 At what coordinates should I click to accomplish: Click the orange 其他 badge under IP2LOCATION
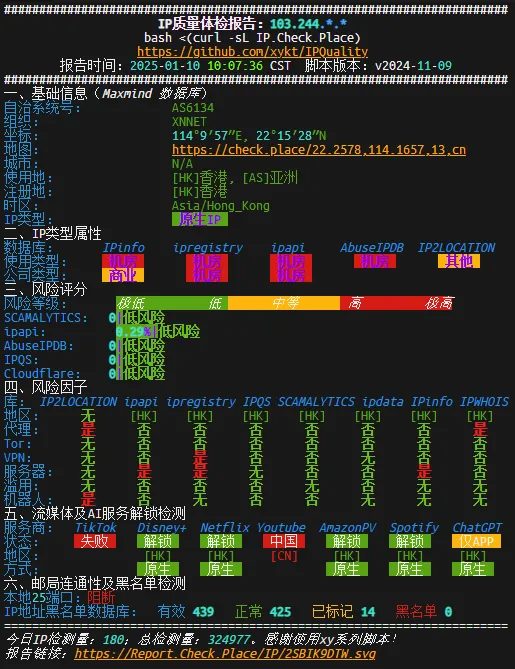pyautogui.click(x=459, y=261)
